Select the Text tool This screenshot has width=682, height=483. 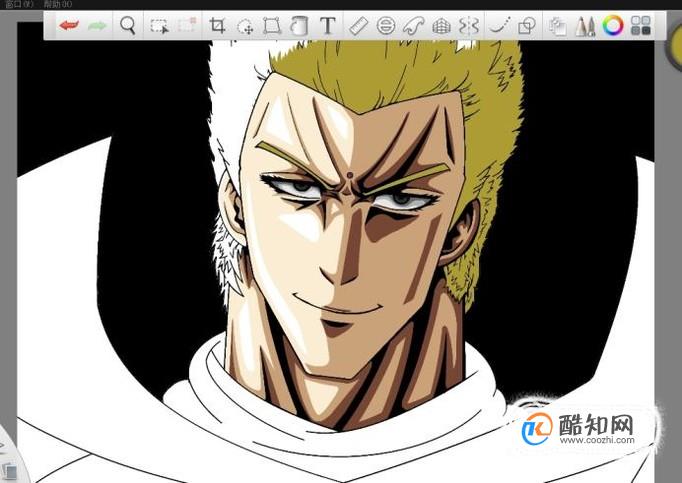(x=328, y=26)
